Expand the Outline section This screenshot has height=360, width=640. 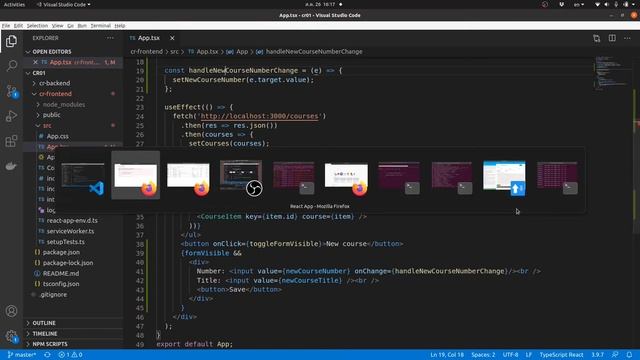[73, 323]
